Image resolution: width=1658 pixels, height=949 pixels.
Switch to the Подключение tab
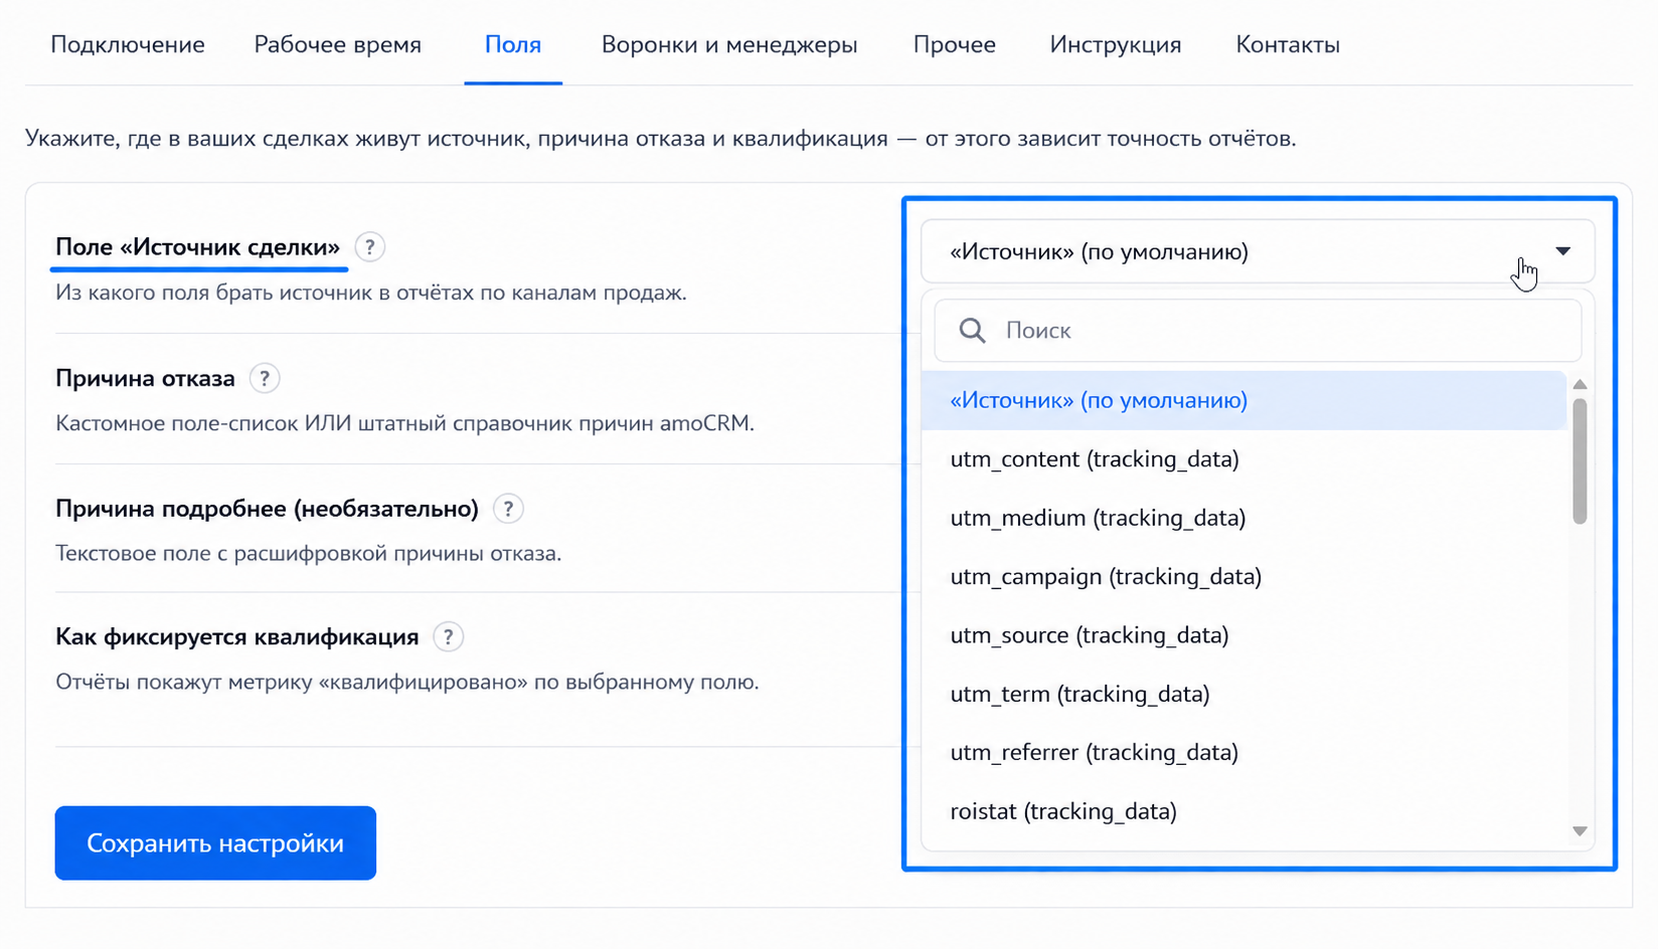(128, 45)
